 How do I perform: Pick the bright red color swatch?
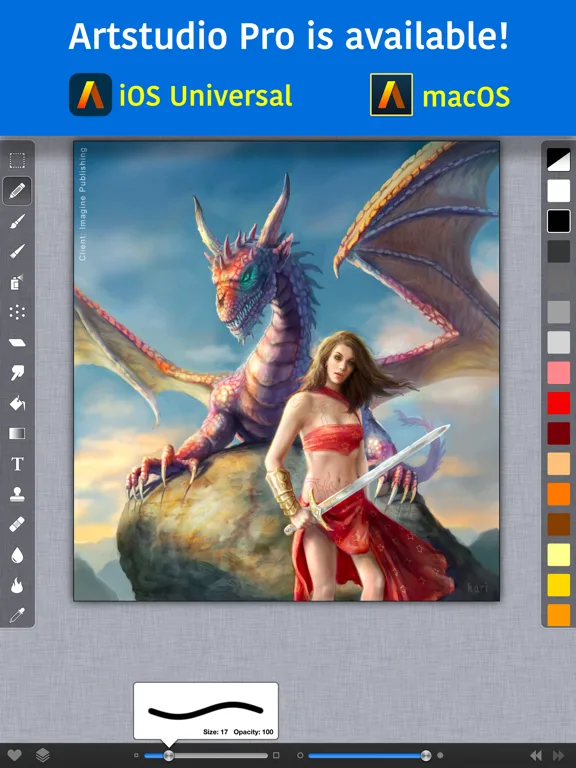tap(558, 403)
